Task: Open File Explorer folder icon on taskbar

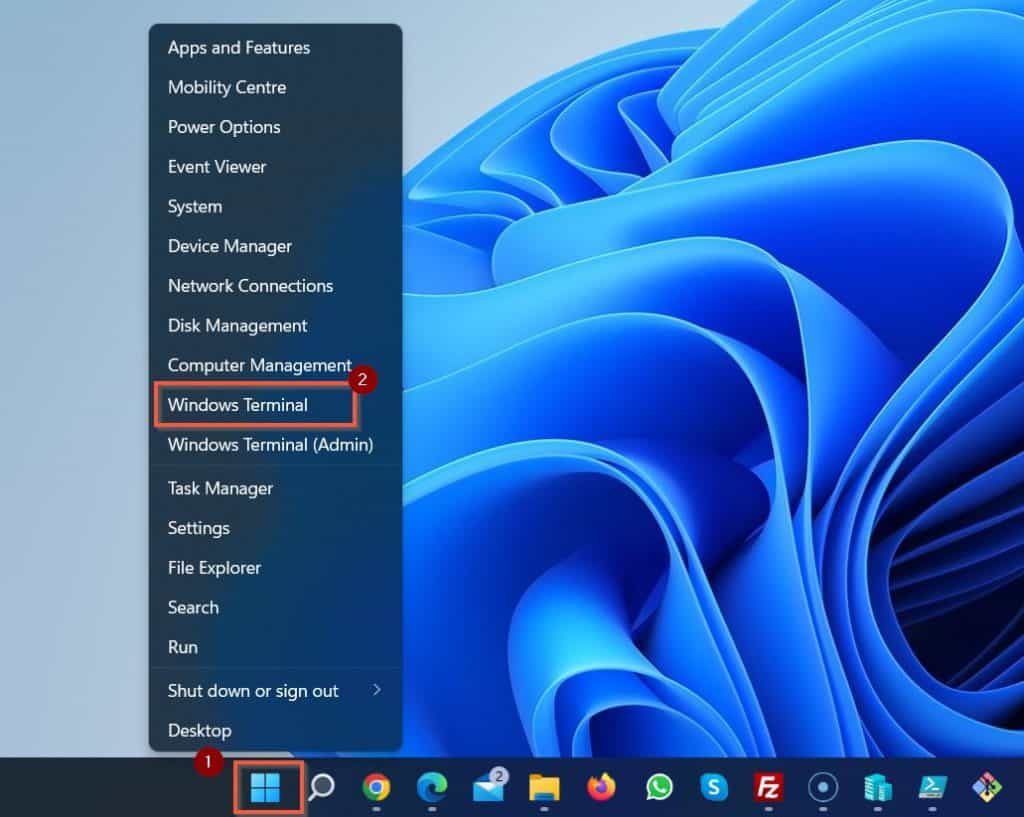Action: click(x=544, y=787)
